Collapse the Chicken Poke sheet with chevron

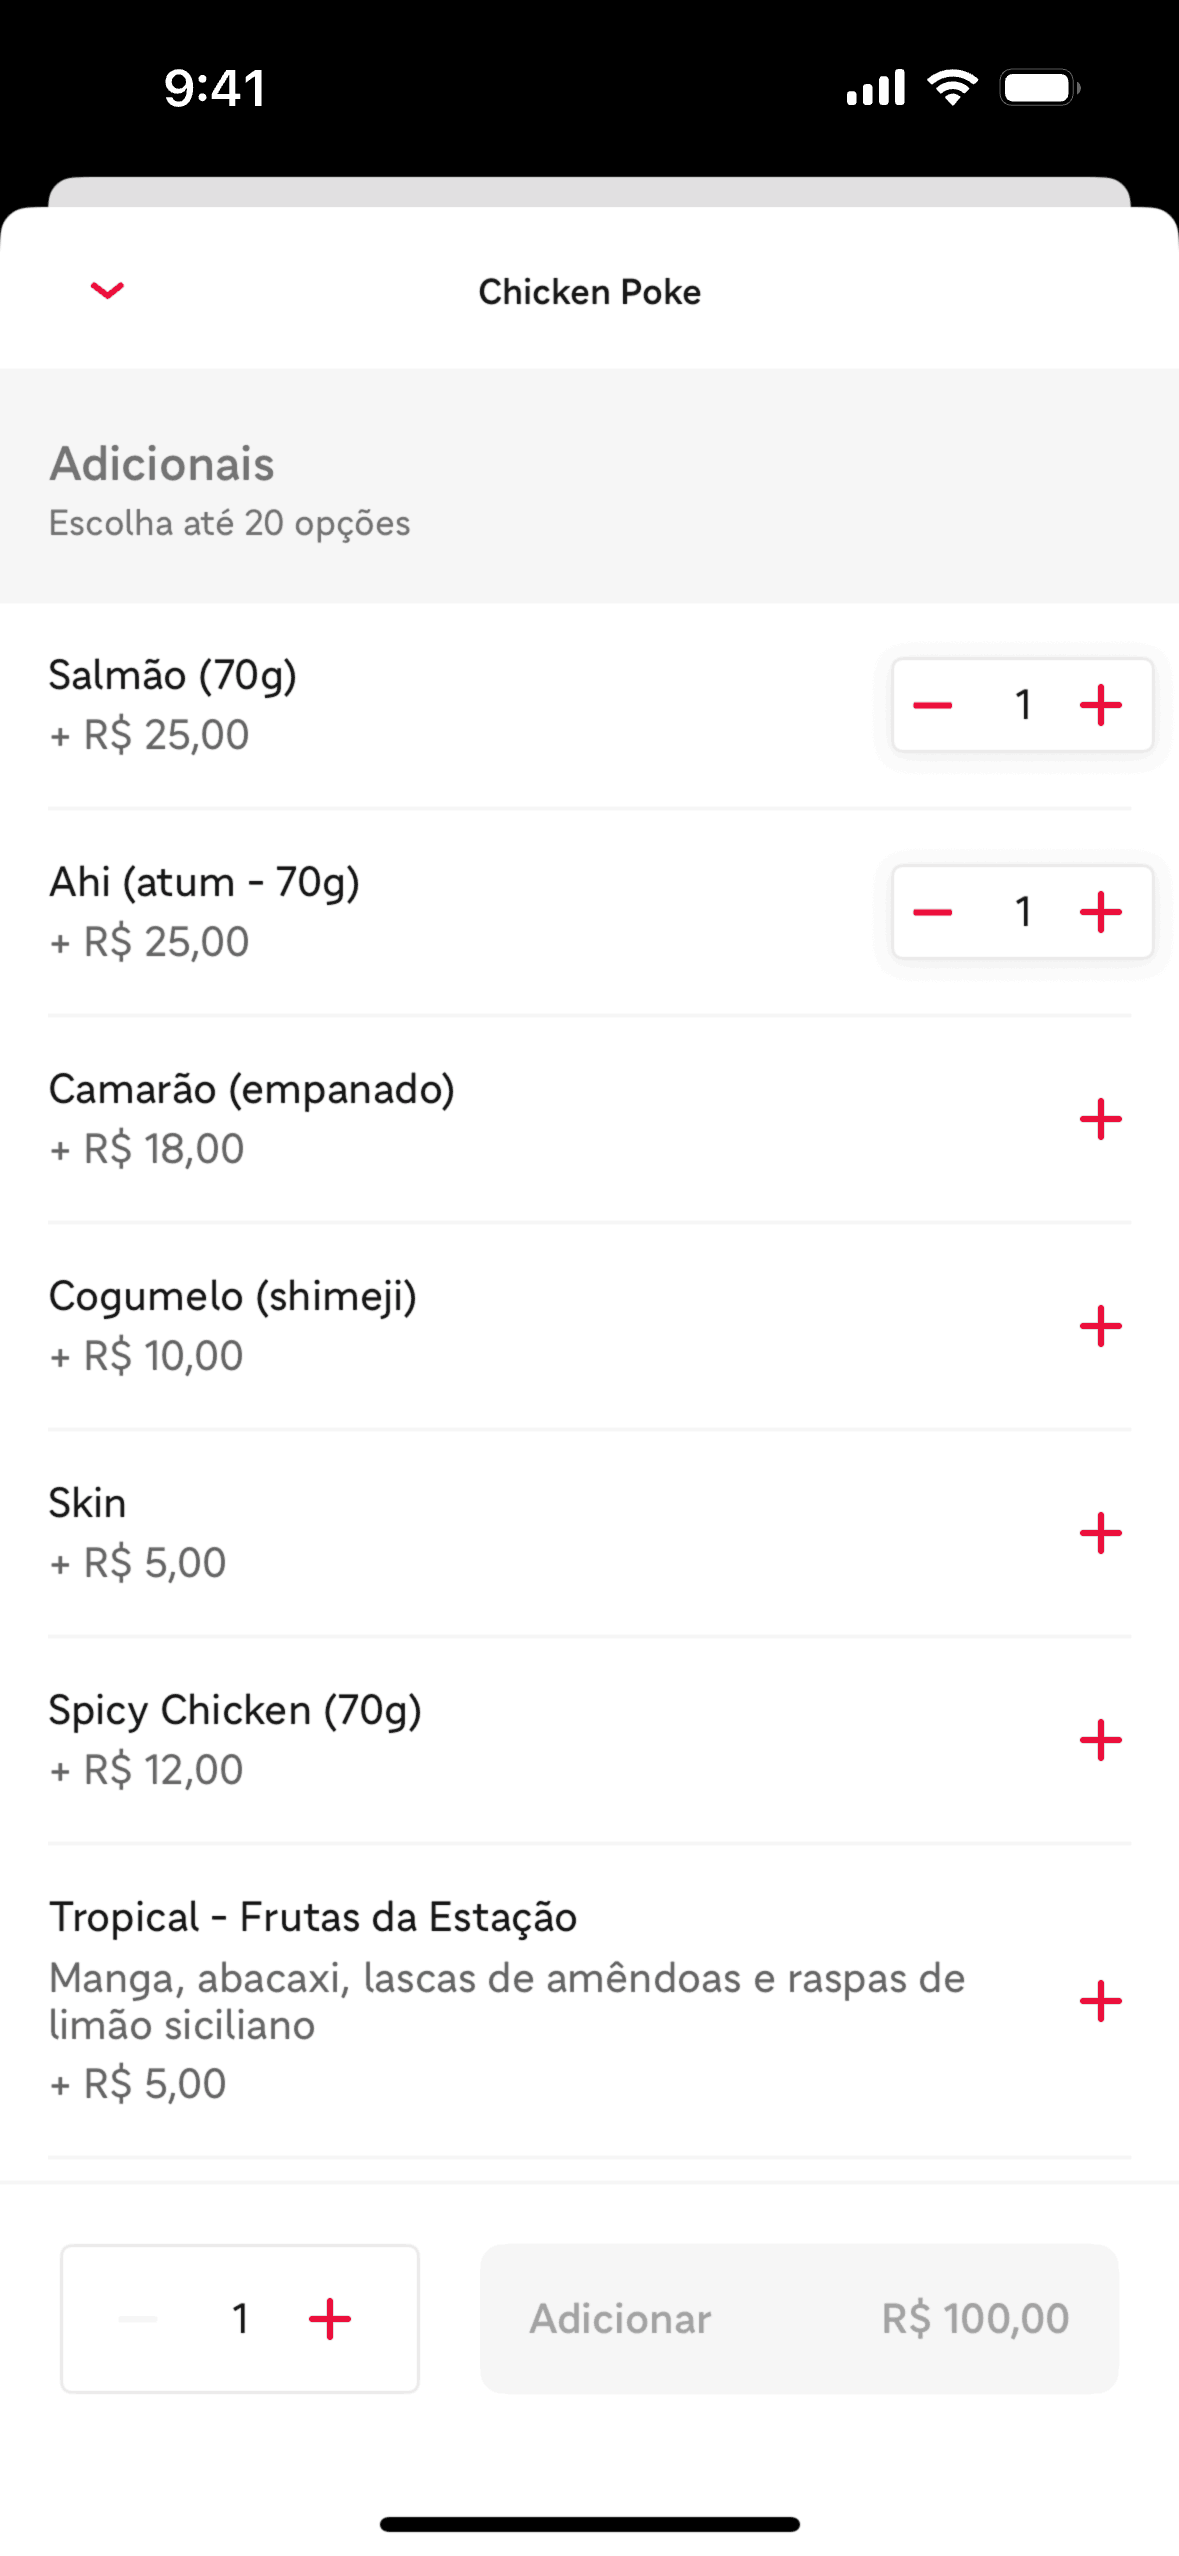tap(107, 291)
